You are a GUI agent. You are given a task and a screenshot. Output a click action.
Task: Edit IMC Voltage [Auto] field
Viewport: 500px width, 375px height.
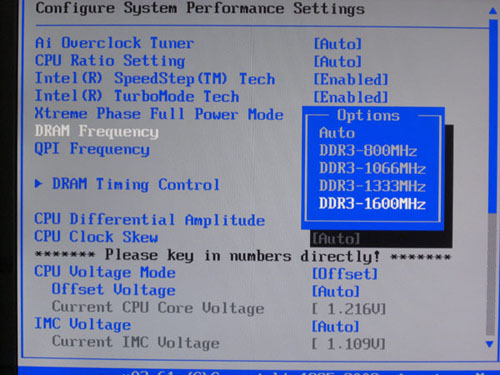pos(336,326)
